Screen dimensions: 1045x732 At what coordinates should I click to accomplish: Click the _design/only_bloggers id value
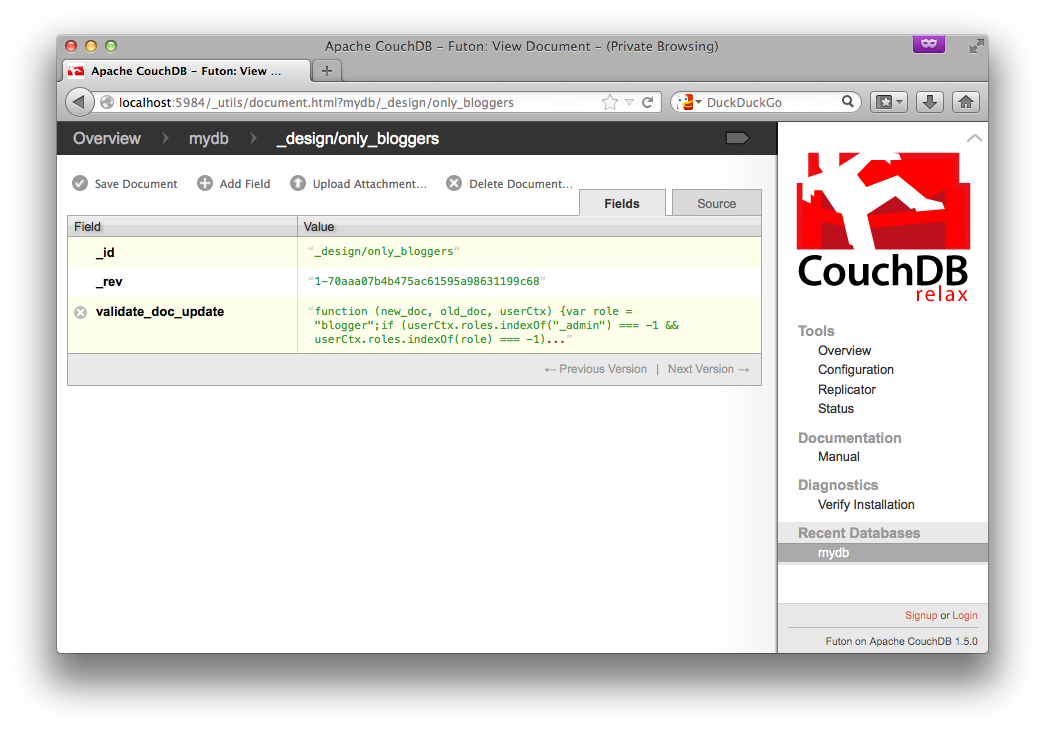[x=384, y=251]
